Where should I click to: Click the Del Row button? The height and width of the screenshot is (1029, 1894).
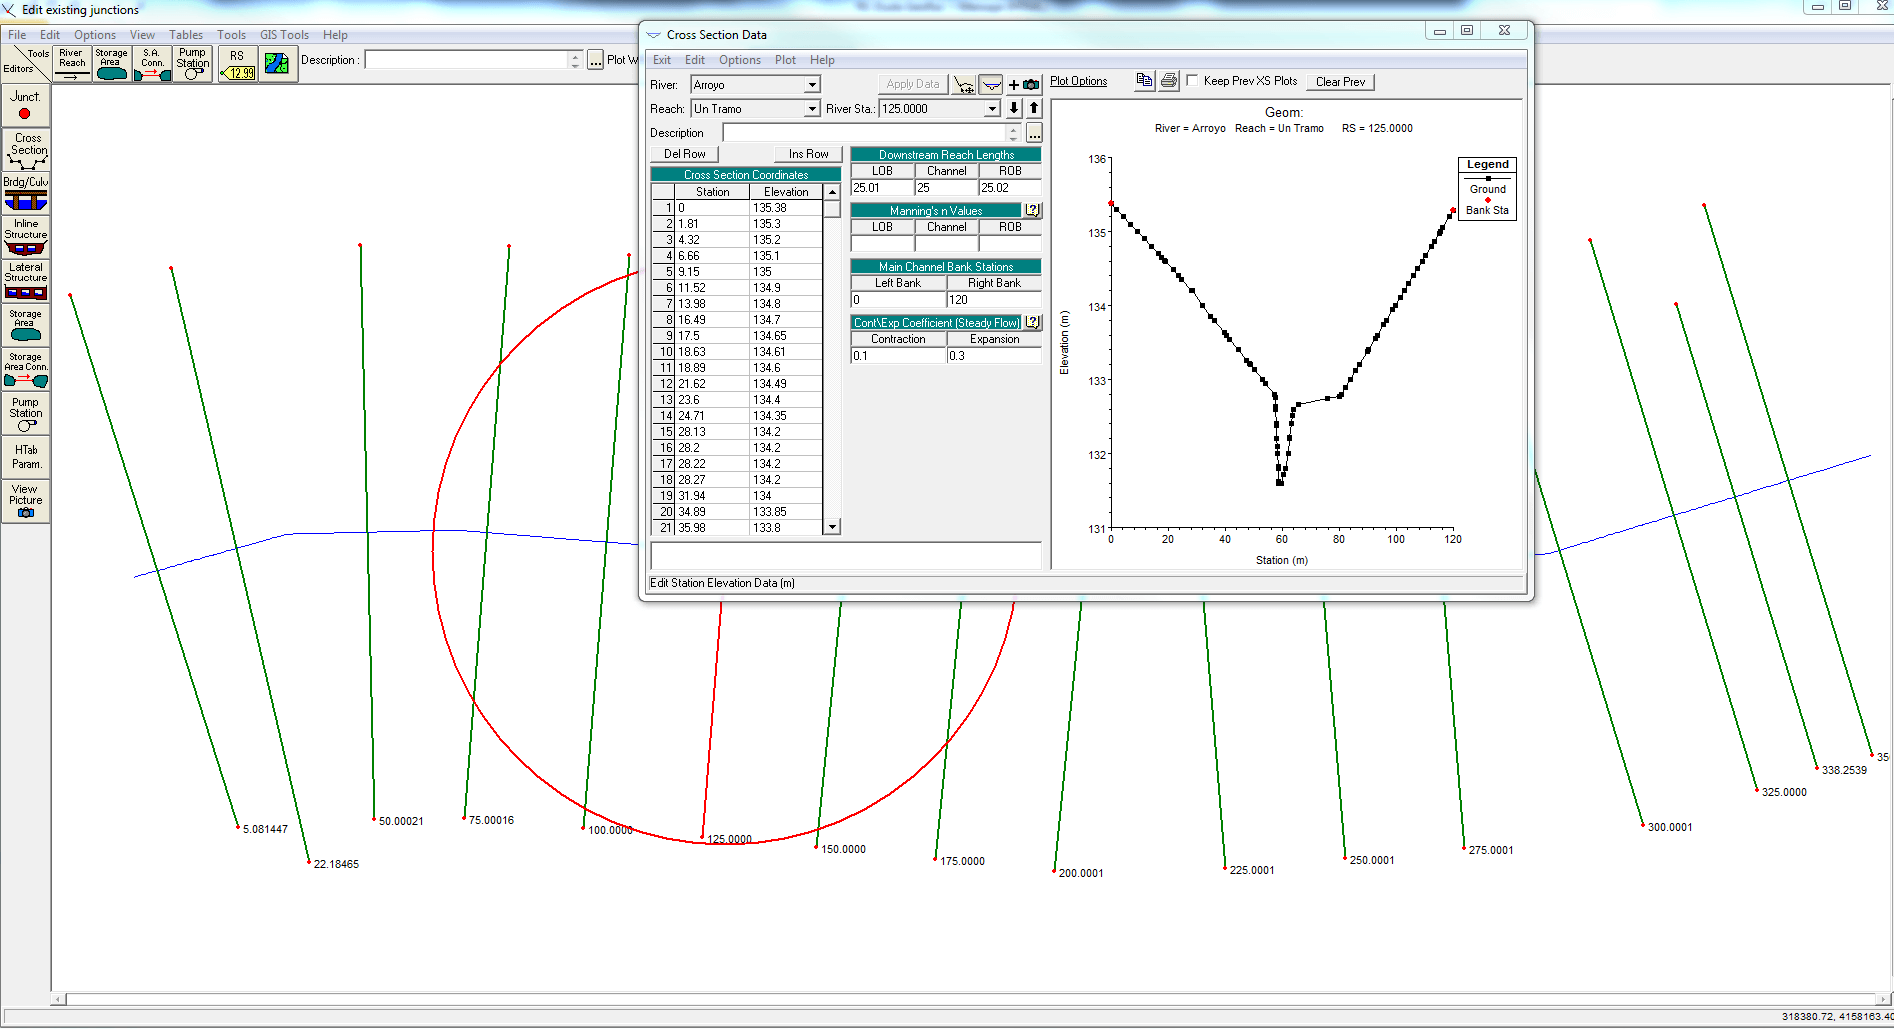click(685, 154)
